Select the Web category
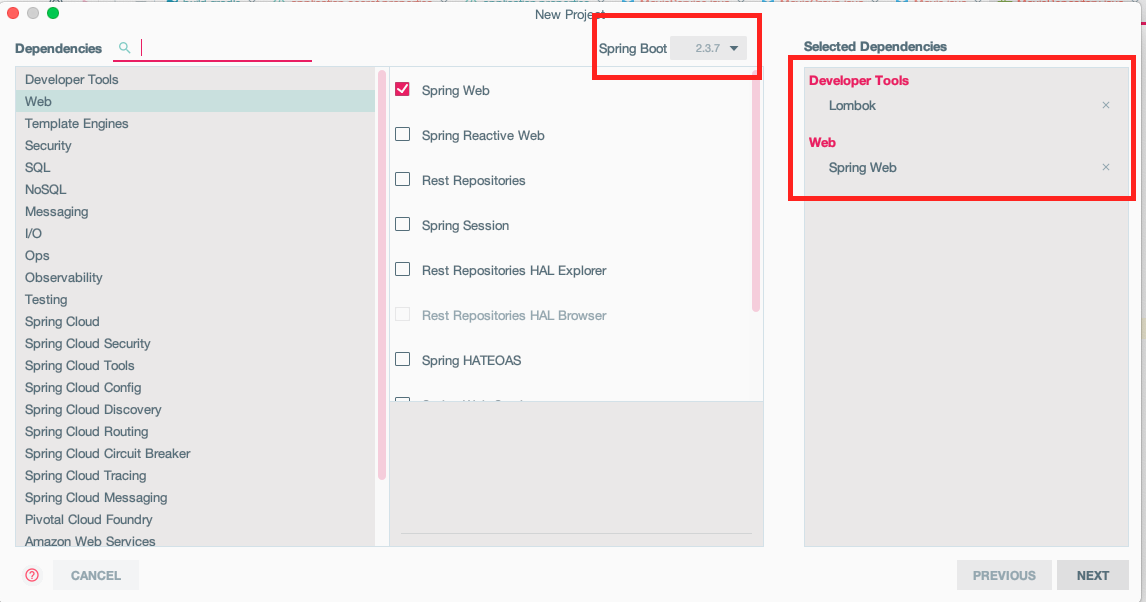 pos(195,101)
